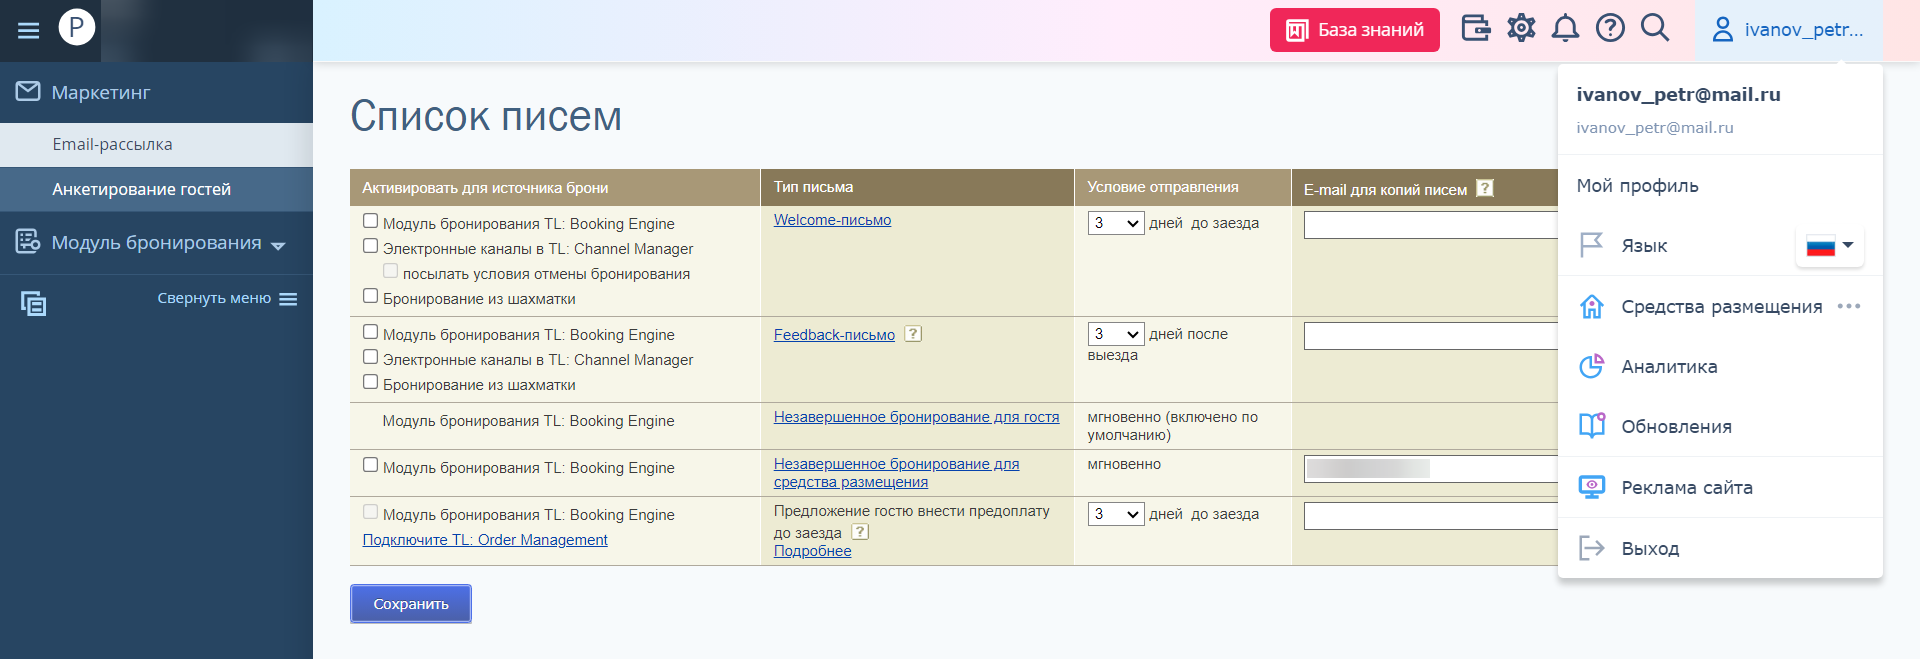Viewport: 1920px width, 659px height.
Task: Click the База знаний button
Action: coord(1354,30)
